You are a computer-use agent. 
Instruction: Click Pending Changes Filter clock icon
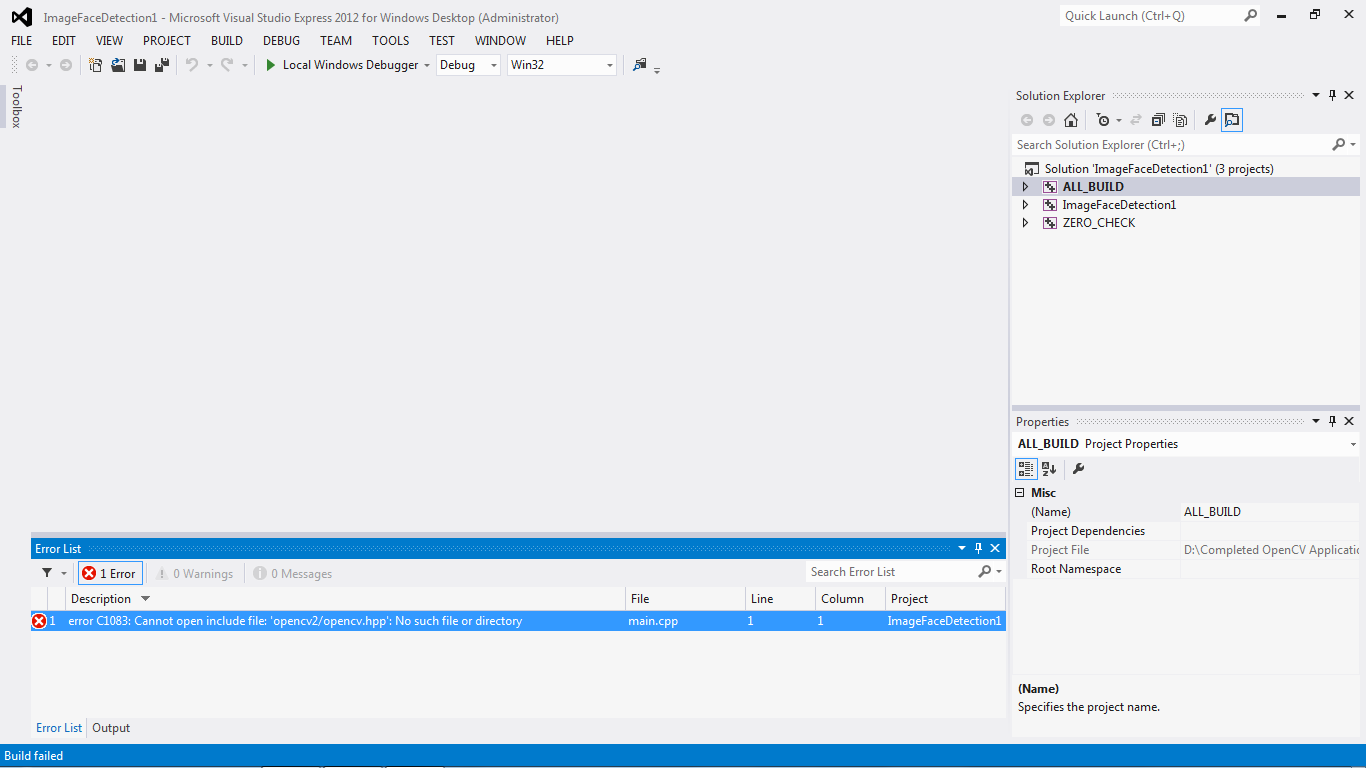pos(1103,120)
